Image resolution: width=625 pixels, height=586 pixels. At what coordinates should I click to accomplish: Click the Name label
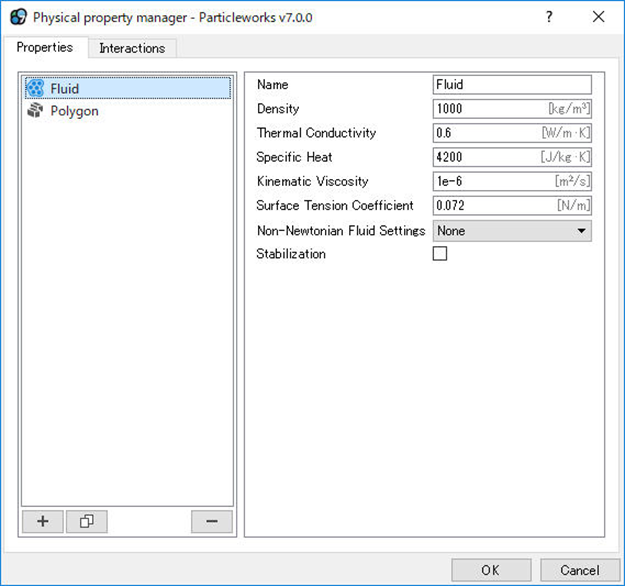(273, 85)
